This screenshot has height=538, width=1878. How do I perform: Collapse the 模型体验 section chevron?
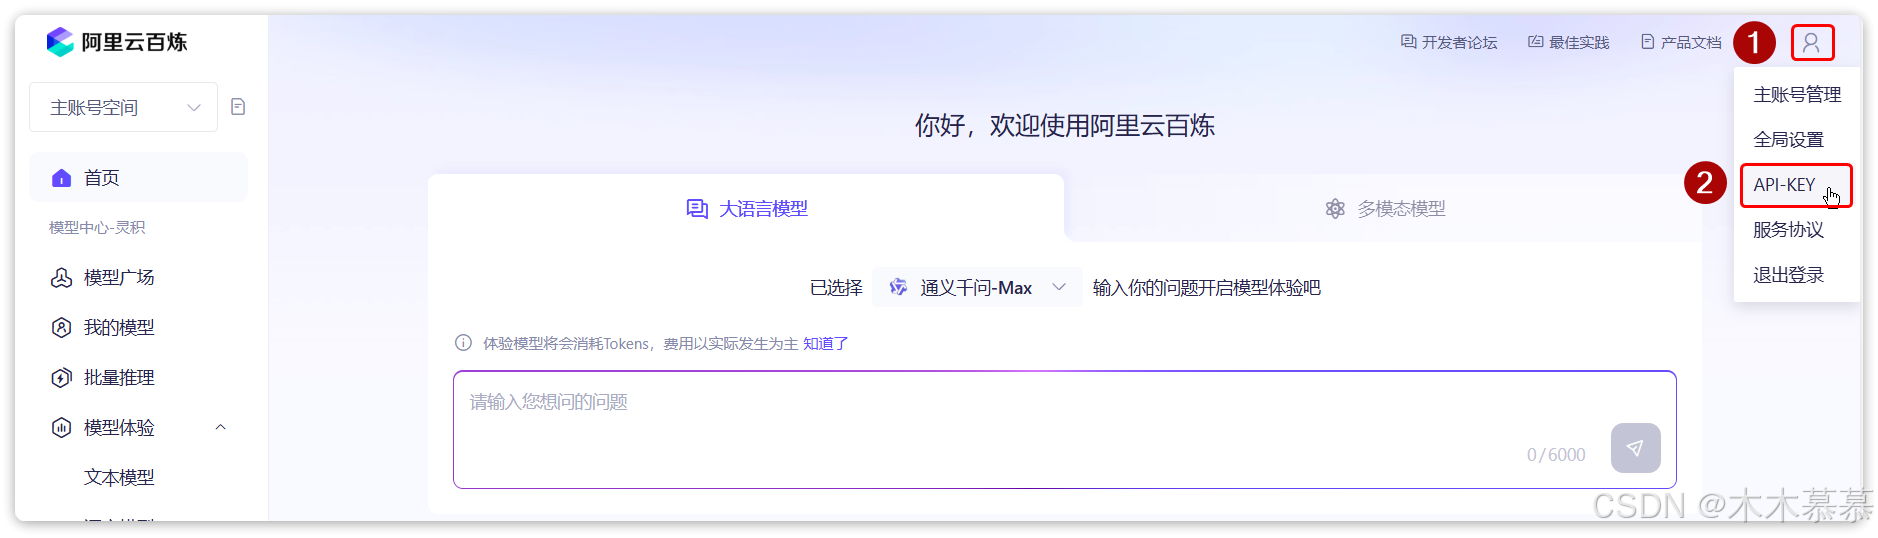click(221, 428)
